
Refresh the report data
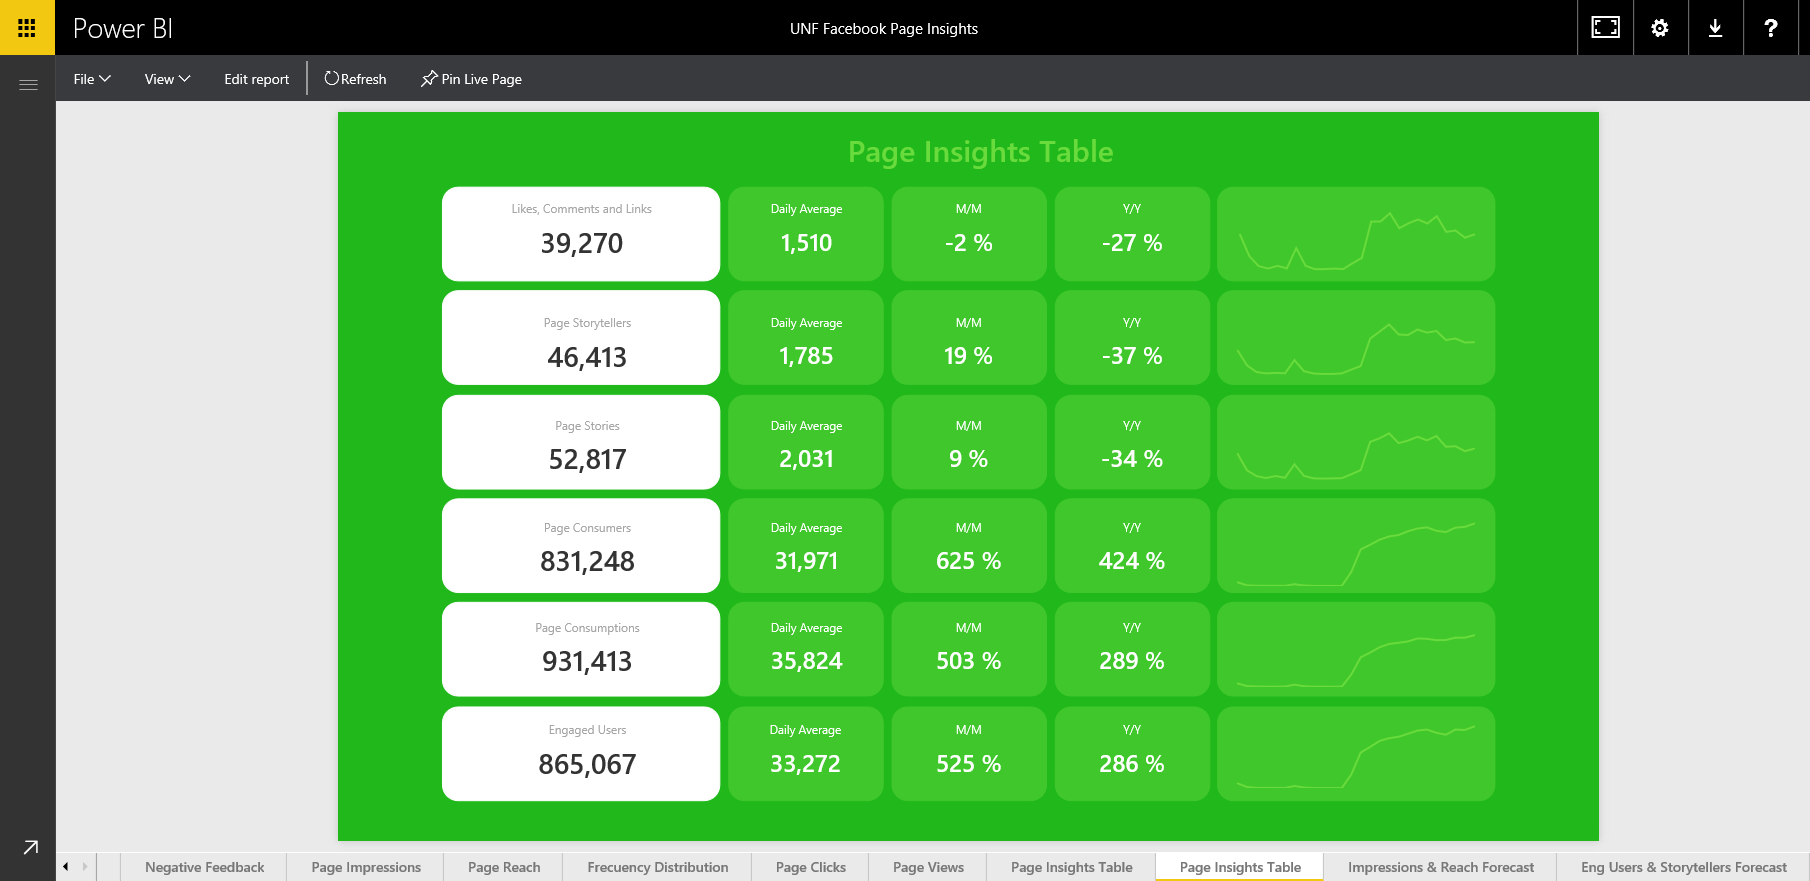click(x=355, y=79)
